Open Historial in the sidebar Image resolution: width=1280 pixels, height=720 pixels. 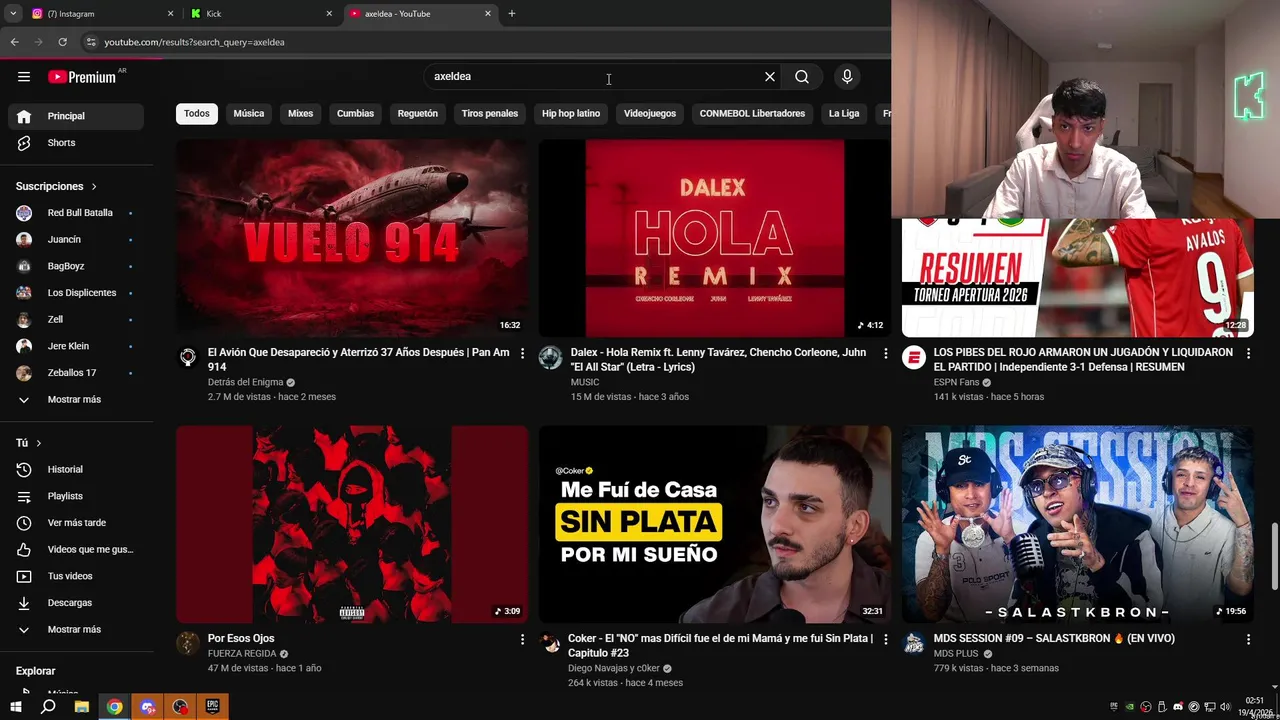pyautogui.click(x=76, y=470)
